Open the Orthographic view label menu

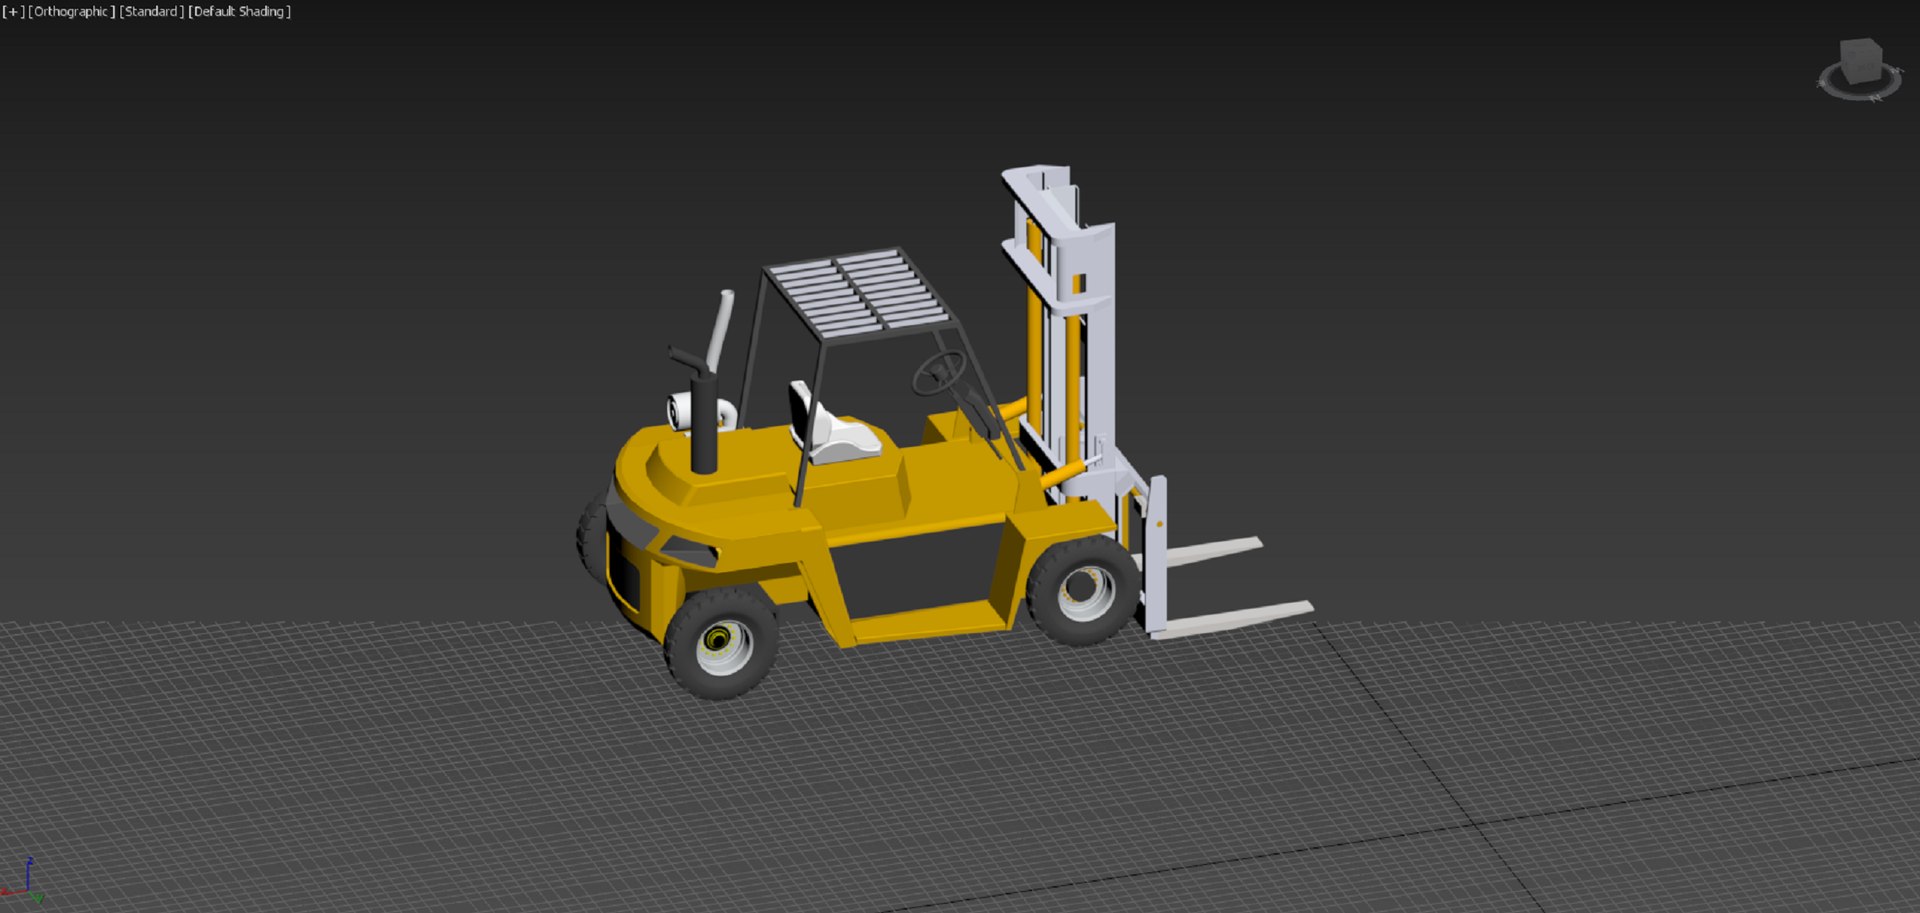click(72, 12)
